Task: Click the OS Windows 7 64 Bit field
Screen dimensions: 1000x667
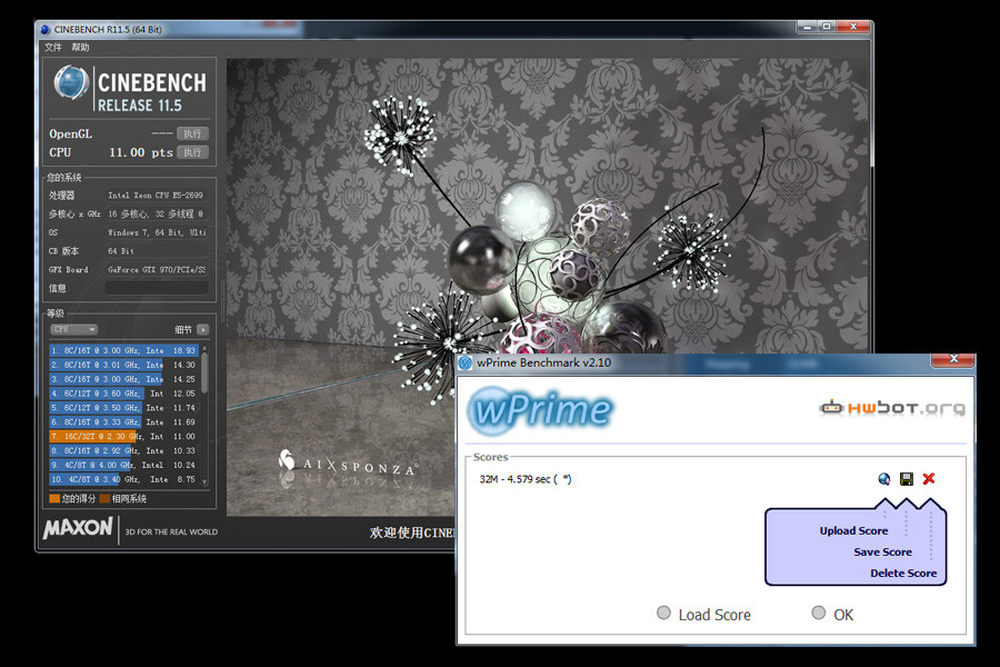Action: point(157,233)
